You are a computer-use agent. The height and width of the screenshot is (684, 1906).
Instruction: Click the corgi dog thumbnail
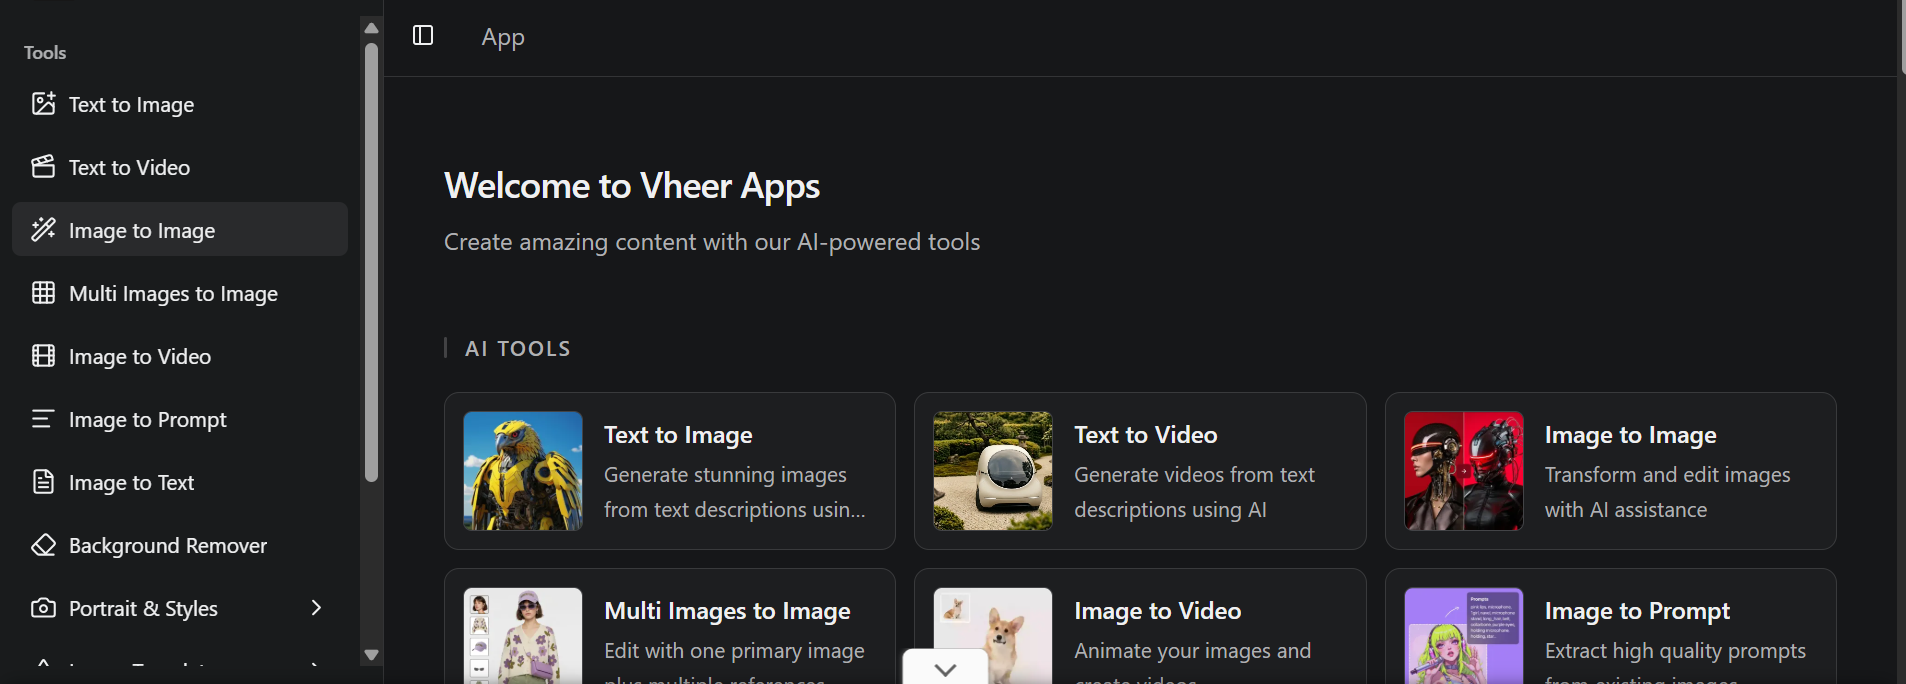pyautogui.click(x=993, y=636)
